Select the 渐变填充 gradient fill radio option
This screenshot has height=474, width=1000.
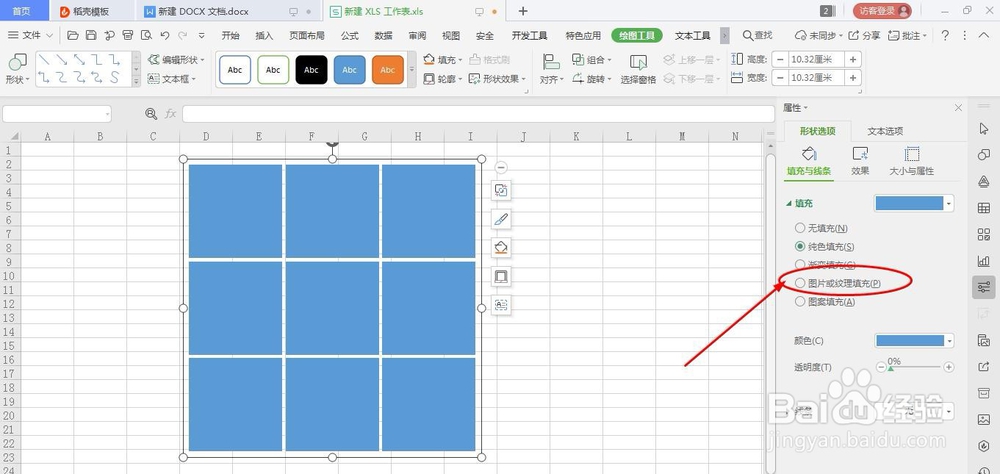pos(800,264)
